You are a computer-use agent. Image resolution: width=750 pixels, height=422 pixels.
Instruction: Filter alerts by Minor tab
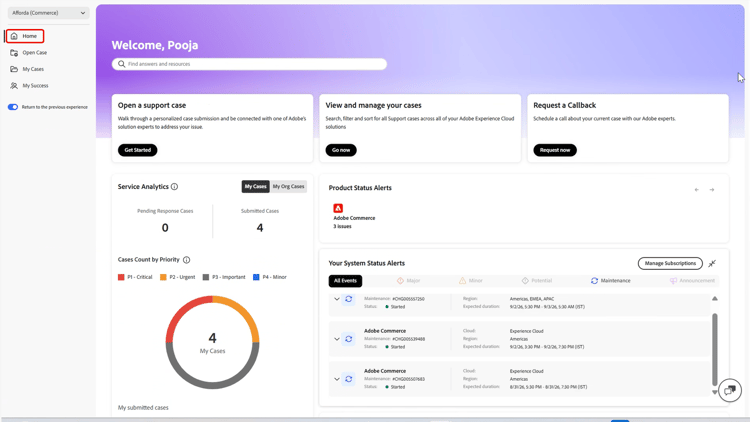click(x=471, y=281)
